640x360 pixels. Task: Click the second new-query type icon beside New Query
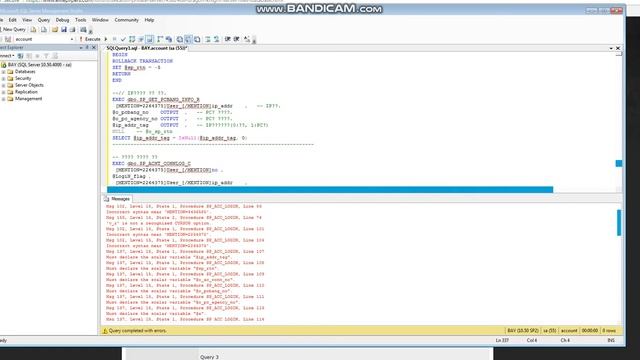pyautogui.click(x=43, y=29)
